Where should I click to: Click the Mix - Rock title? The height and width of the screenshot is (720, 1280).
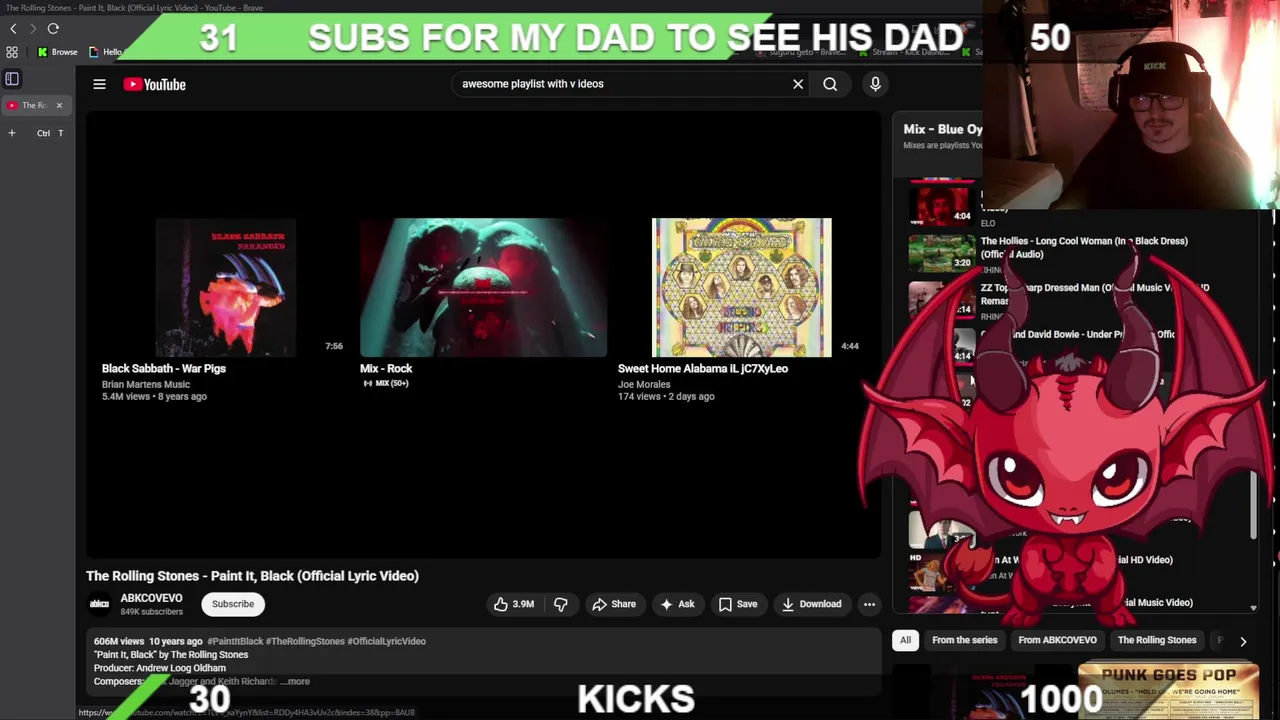click(x=386, y=368)
